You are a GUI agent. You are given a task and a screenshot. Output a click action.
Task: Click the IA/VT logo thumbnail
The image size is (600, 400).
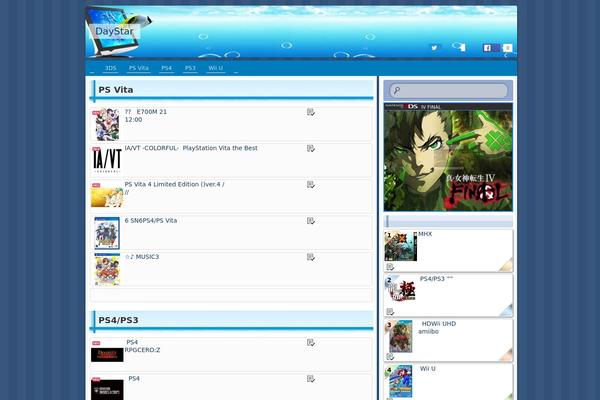click(x=107, y=160)
